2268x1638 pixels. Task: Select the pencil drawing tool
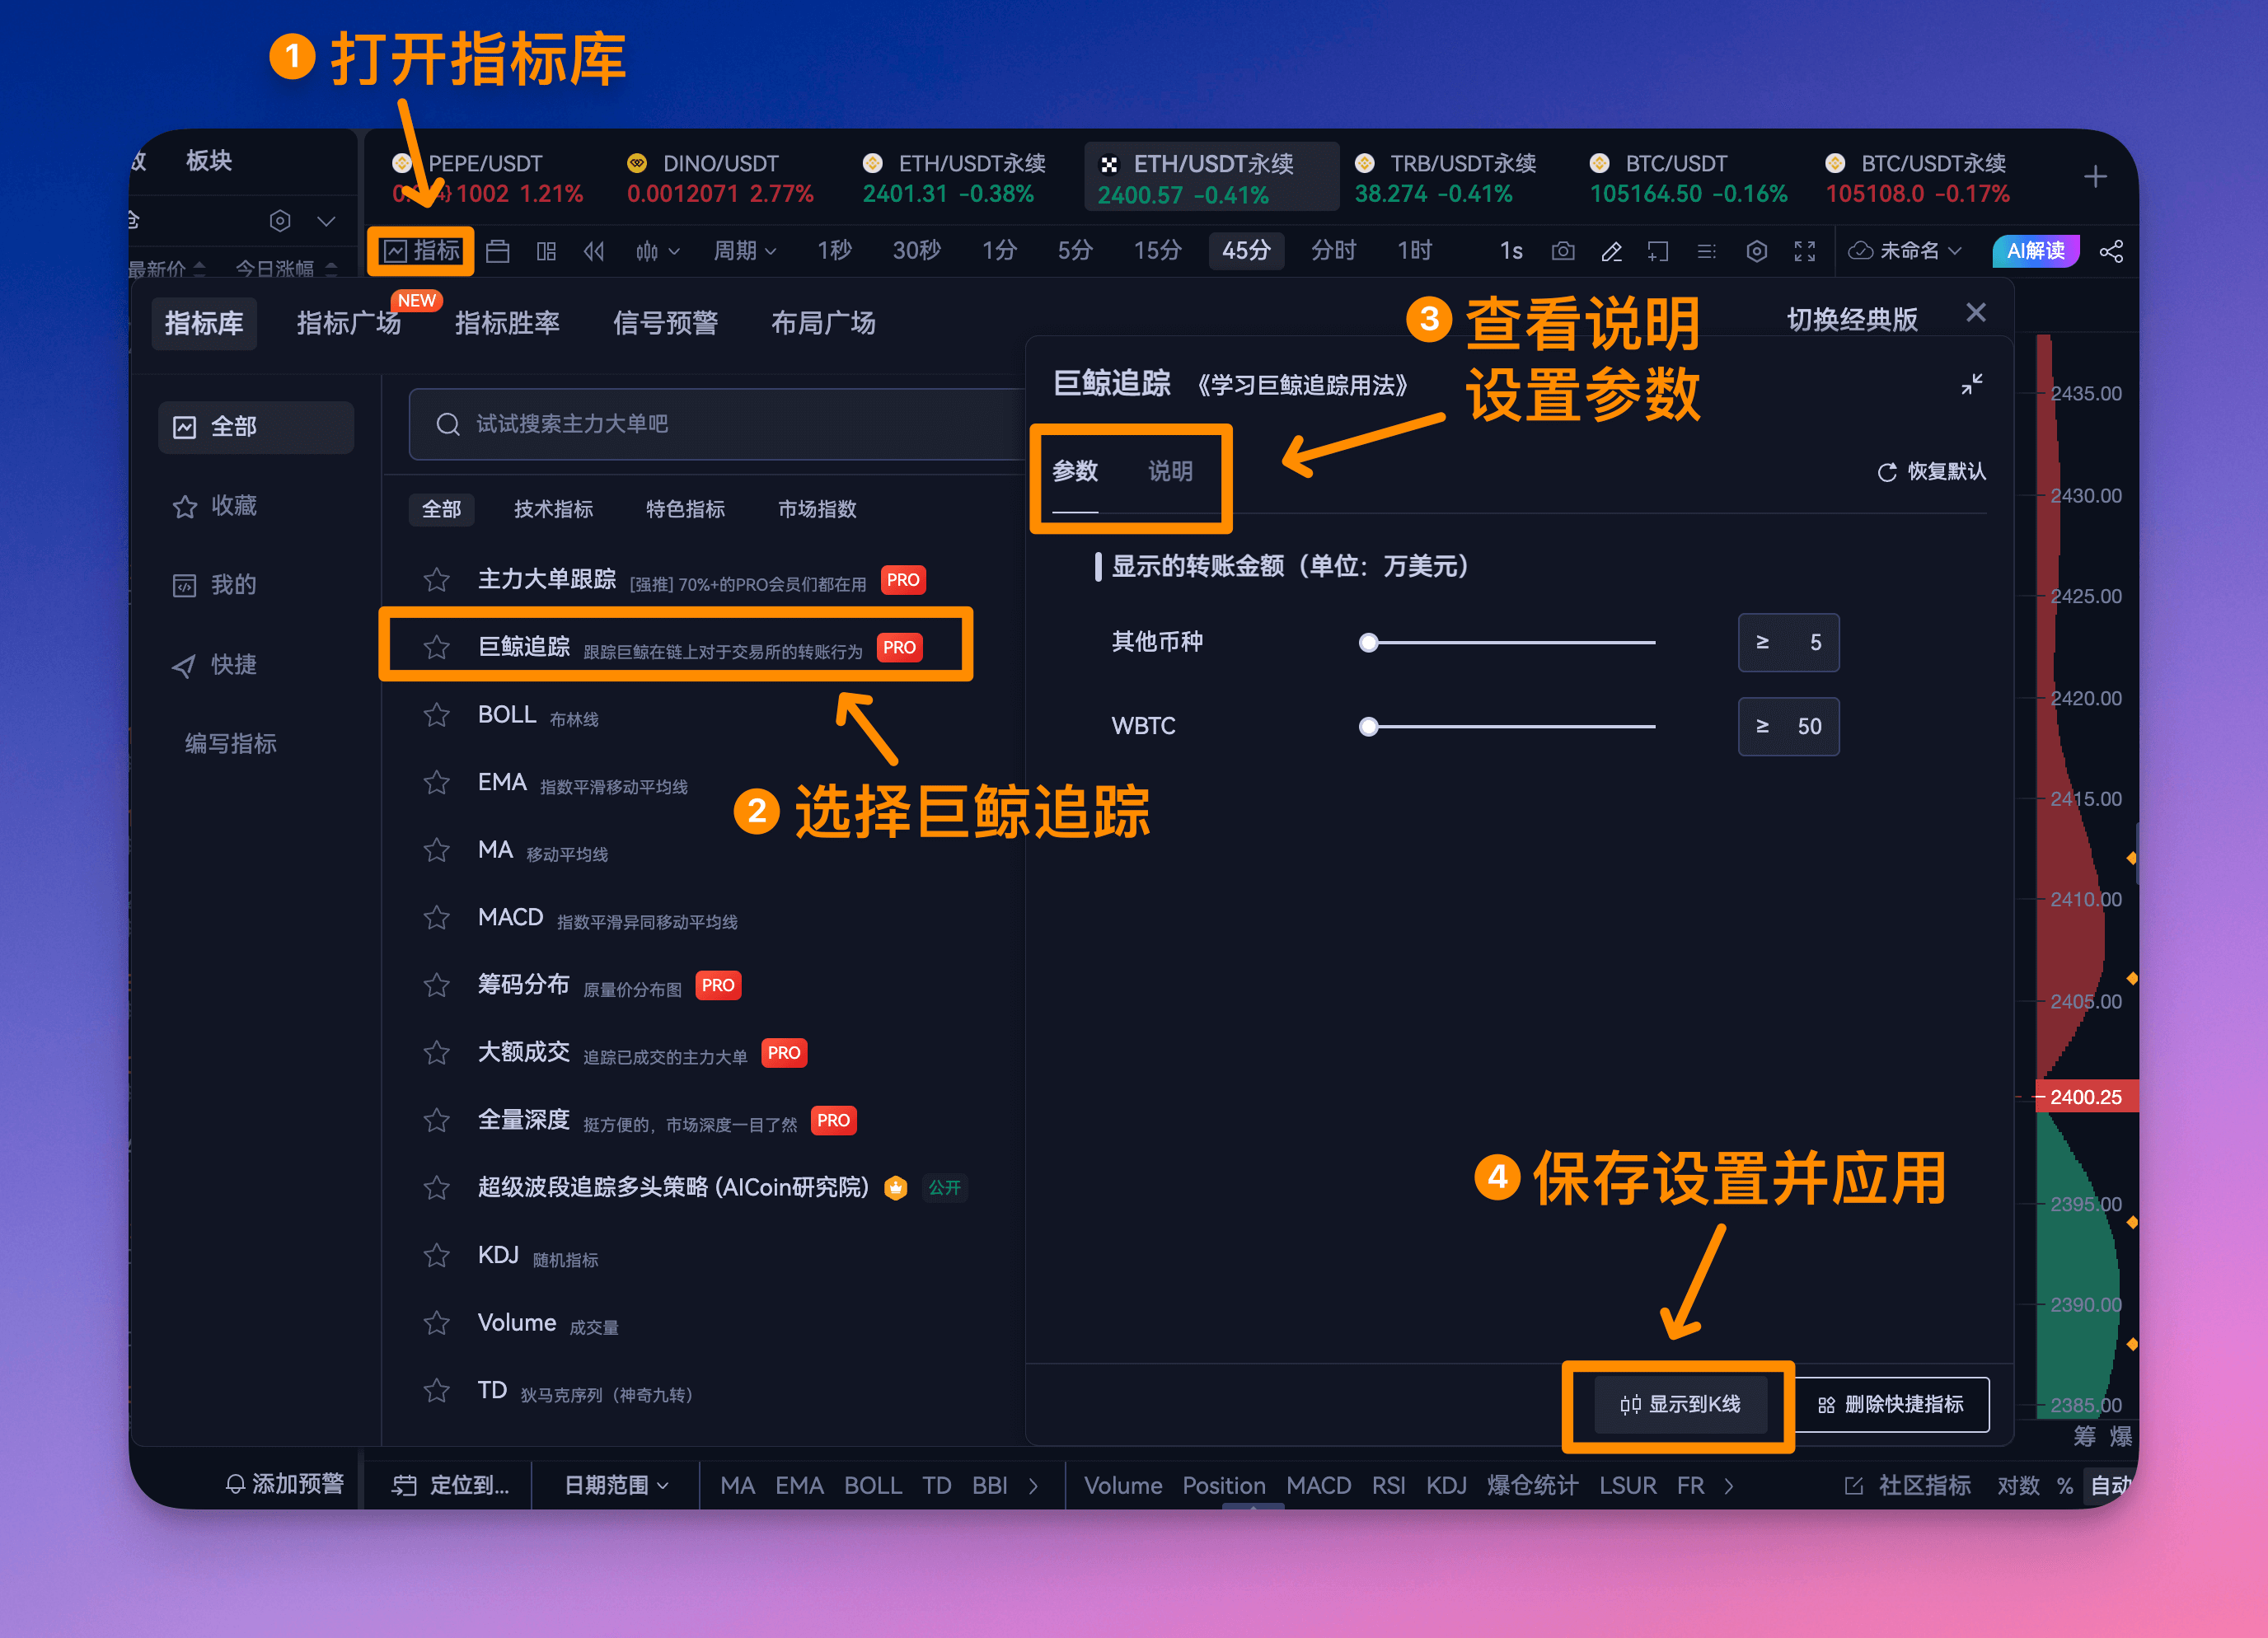tap(1611, 251)
